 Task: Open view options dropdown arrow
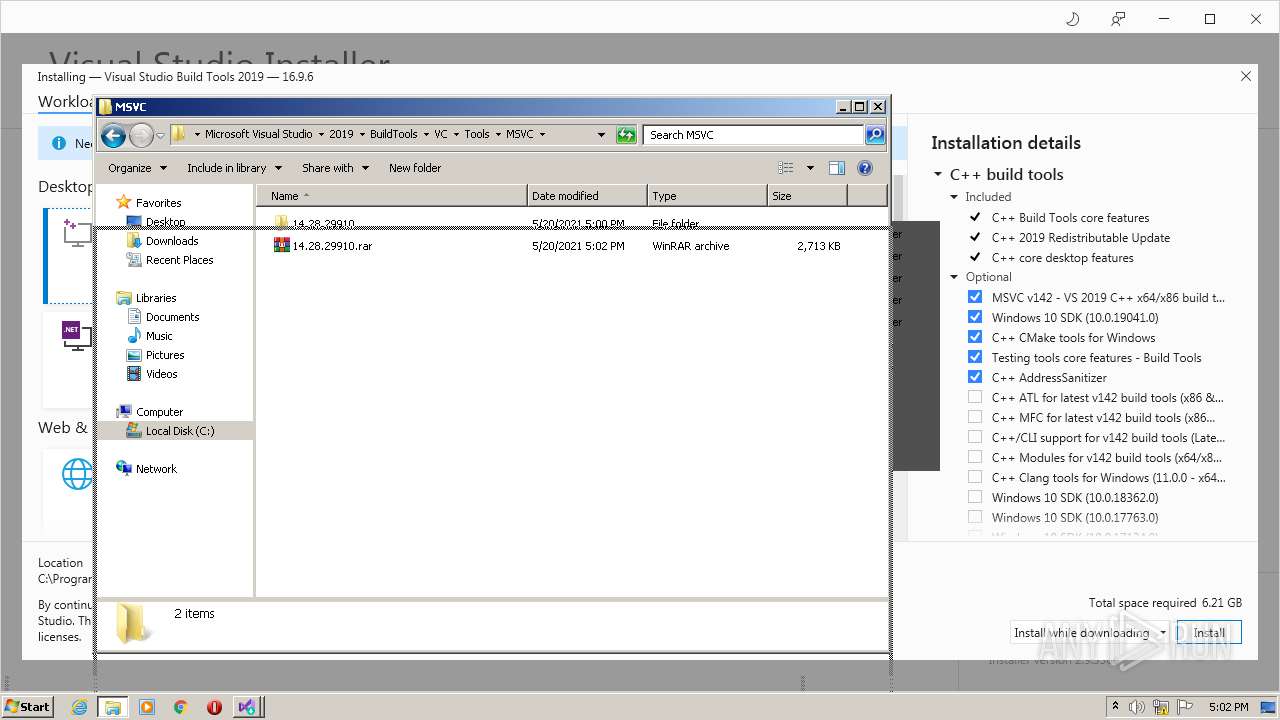click(810, 168)
